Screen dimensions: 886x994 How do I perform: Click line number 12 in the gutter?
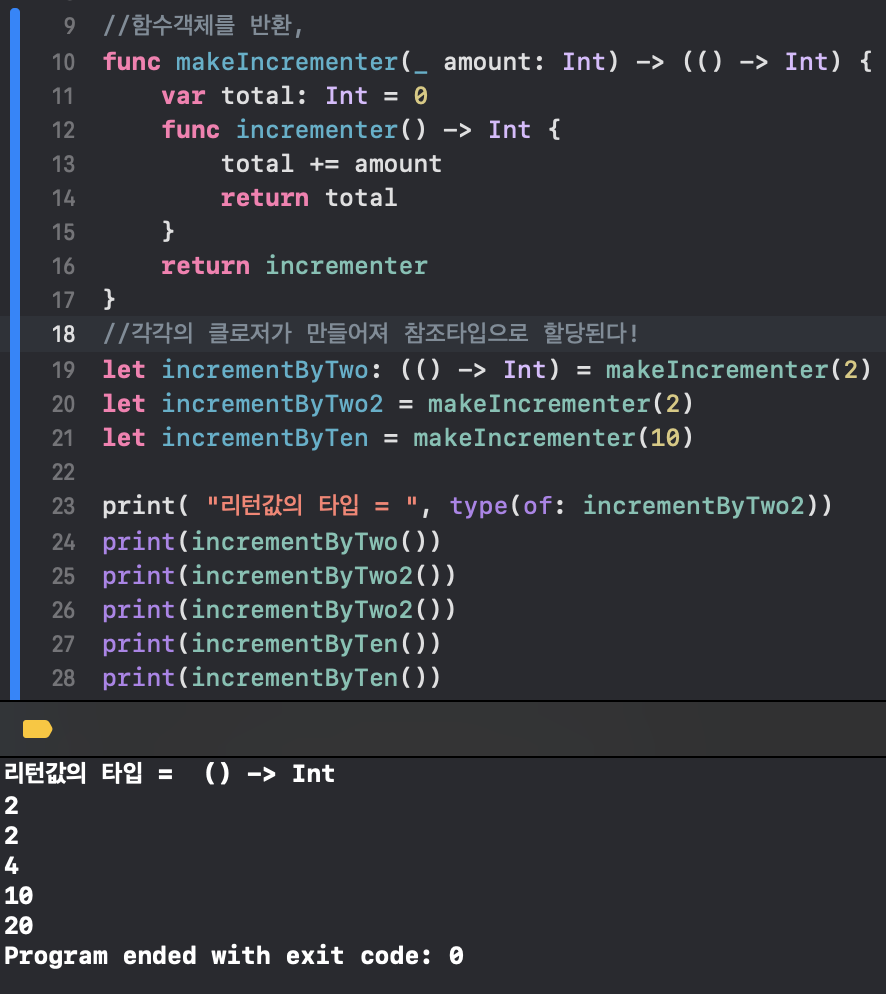[63, 130]
